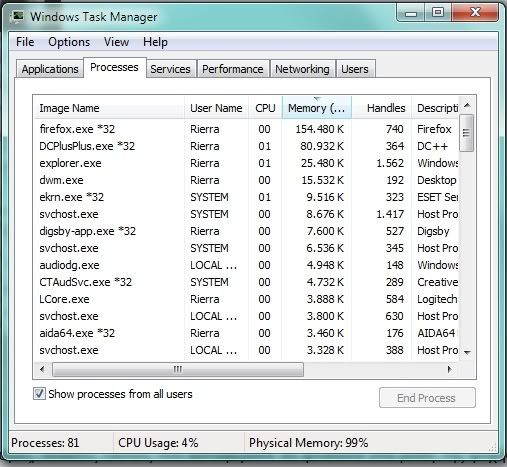The height and width of the screenshot is (467, 507).
Task: Sort by Memory column header
Action: (x=317, y=108)
